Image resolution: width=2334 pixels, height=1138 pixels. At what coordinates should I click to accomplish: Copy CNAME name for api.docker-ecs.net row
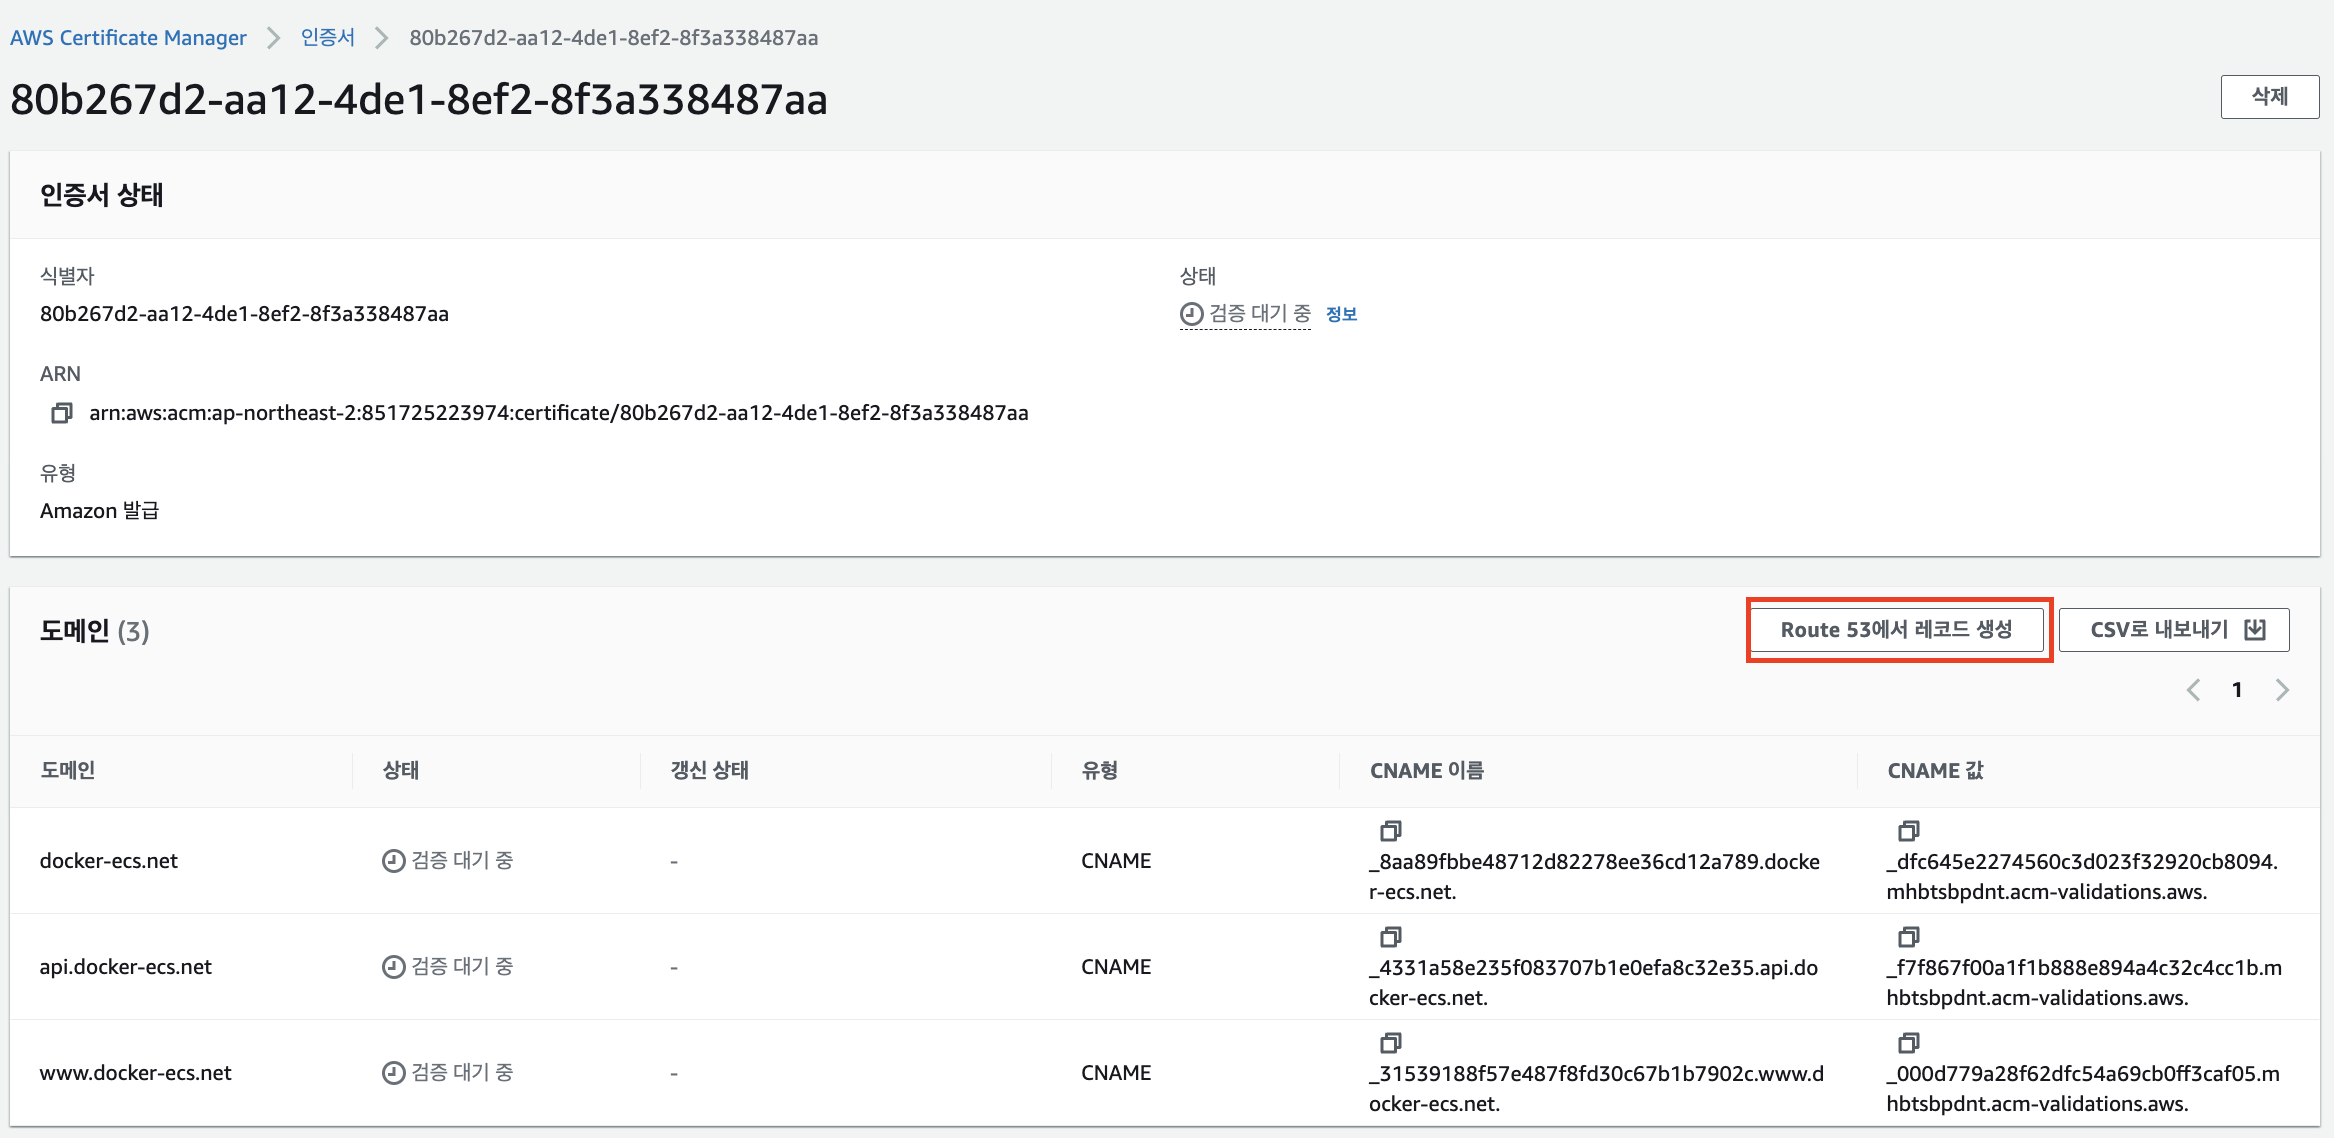point(1390,937)
